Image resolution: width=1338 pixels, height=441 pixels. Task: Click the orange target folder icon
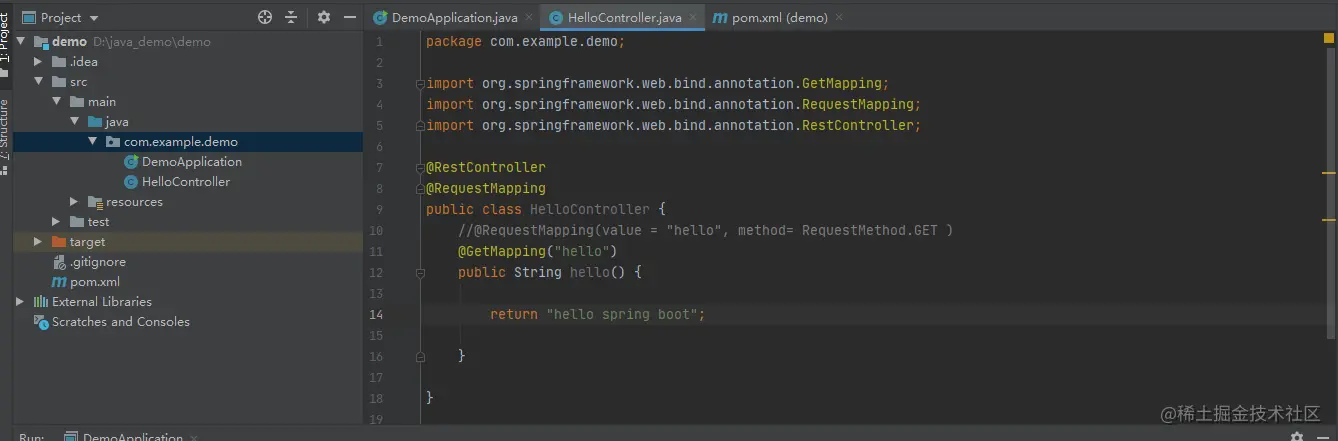pyautogui.click(x=59, y=241)
